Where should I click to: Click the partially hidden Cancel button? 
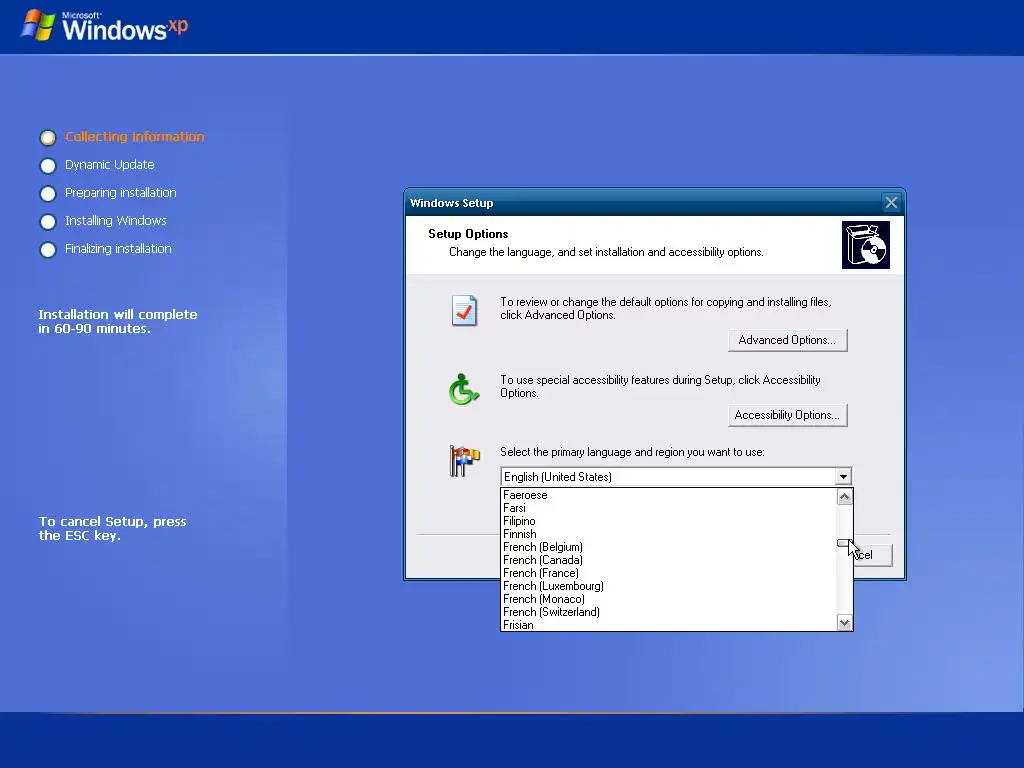tap(873, 555)
